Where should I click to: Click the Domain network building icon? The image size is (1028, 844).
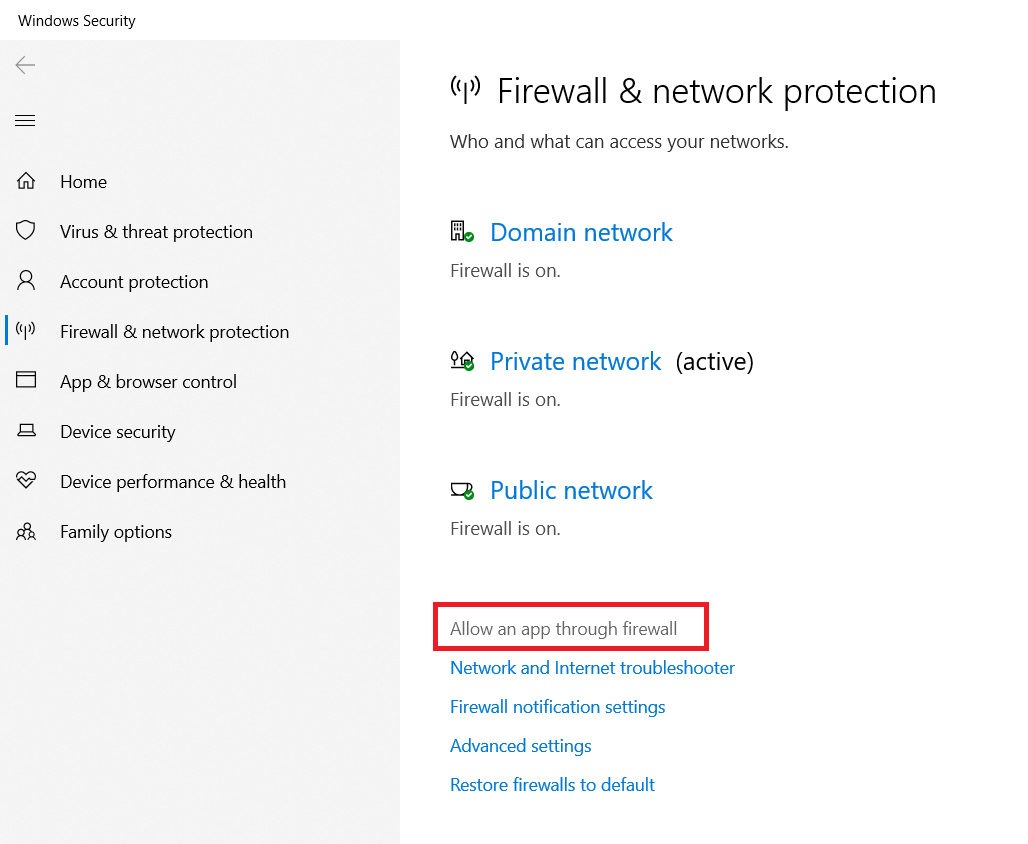pos(461,232)
